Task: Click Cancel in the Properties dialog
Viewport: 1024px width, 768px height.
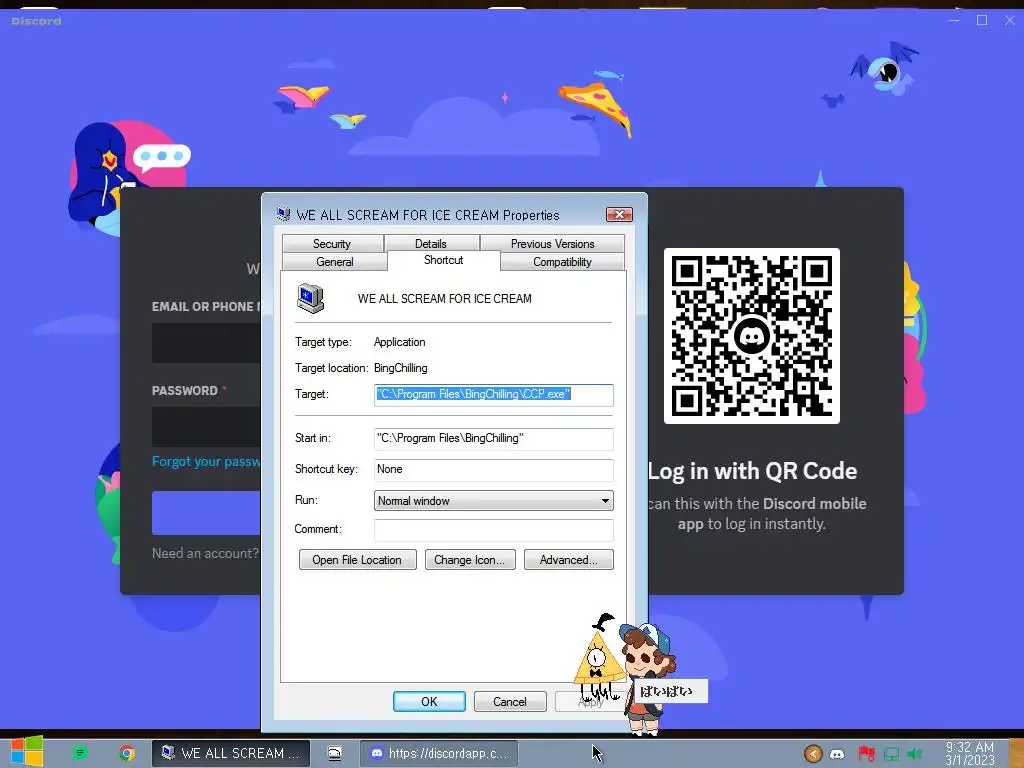Action: [x=509, y=701]
